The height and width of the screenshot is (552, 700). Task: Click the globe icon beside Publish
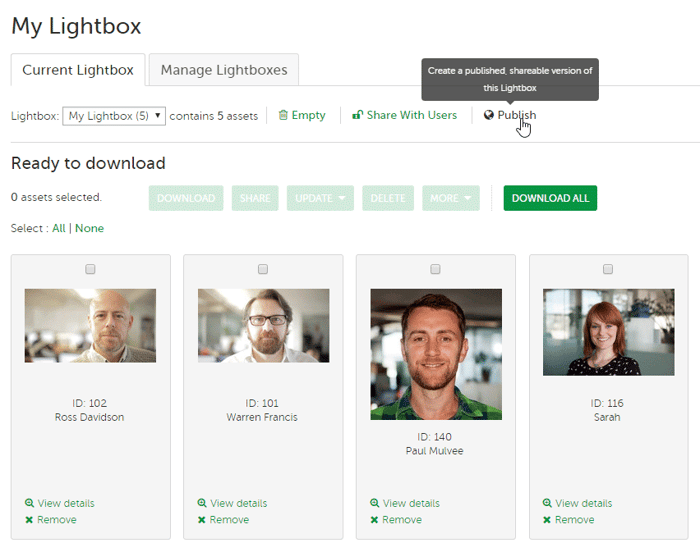pos(489,116)
